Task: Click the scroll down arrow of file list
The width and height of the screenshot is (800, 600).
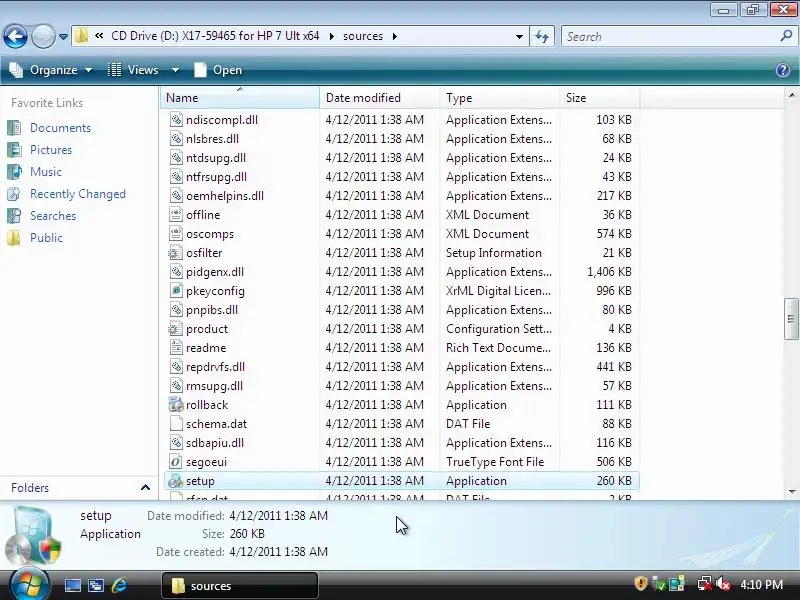Action: (791, 492)
